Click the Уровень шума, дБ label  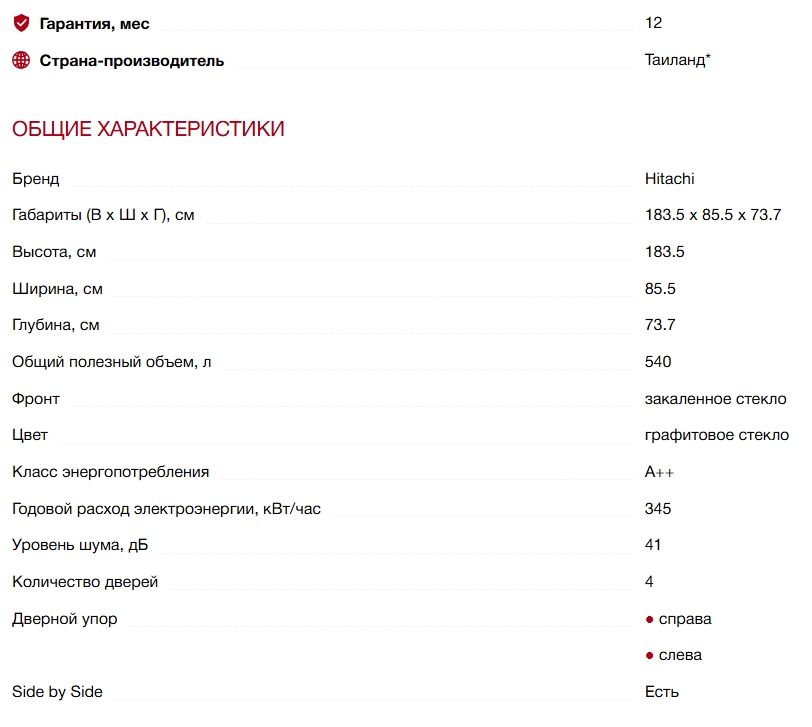[80, 545]
